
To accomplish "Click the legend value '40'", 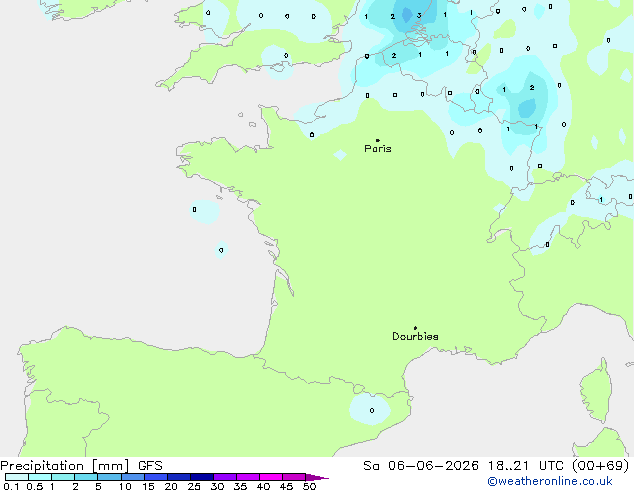I will point(263,486).
